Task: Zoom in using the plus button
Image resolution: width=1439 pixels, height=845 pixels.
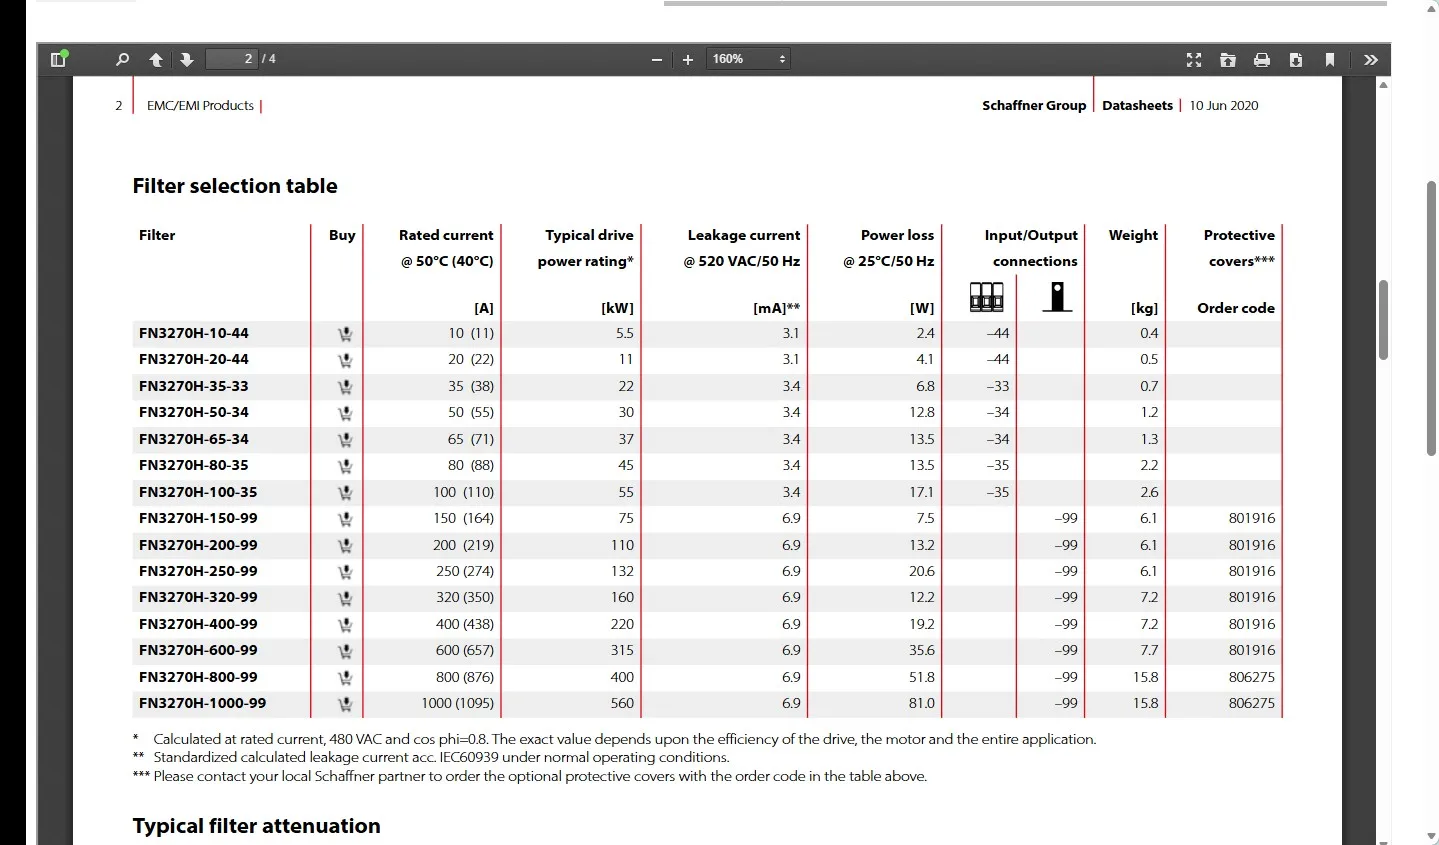Action: point(688,60)
